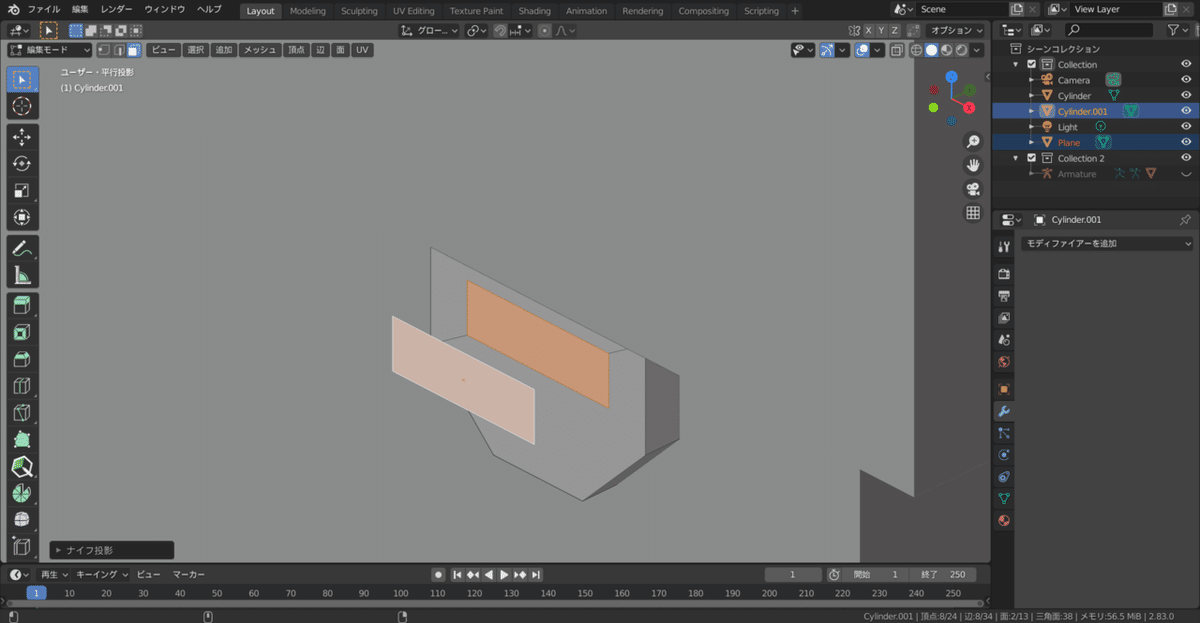Screen dimensions: 1200x623
Task: Switch to Shading workspace tab
Action: click(x=534, y=11)
